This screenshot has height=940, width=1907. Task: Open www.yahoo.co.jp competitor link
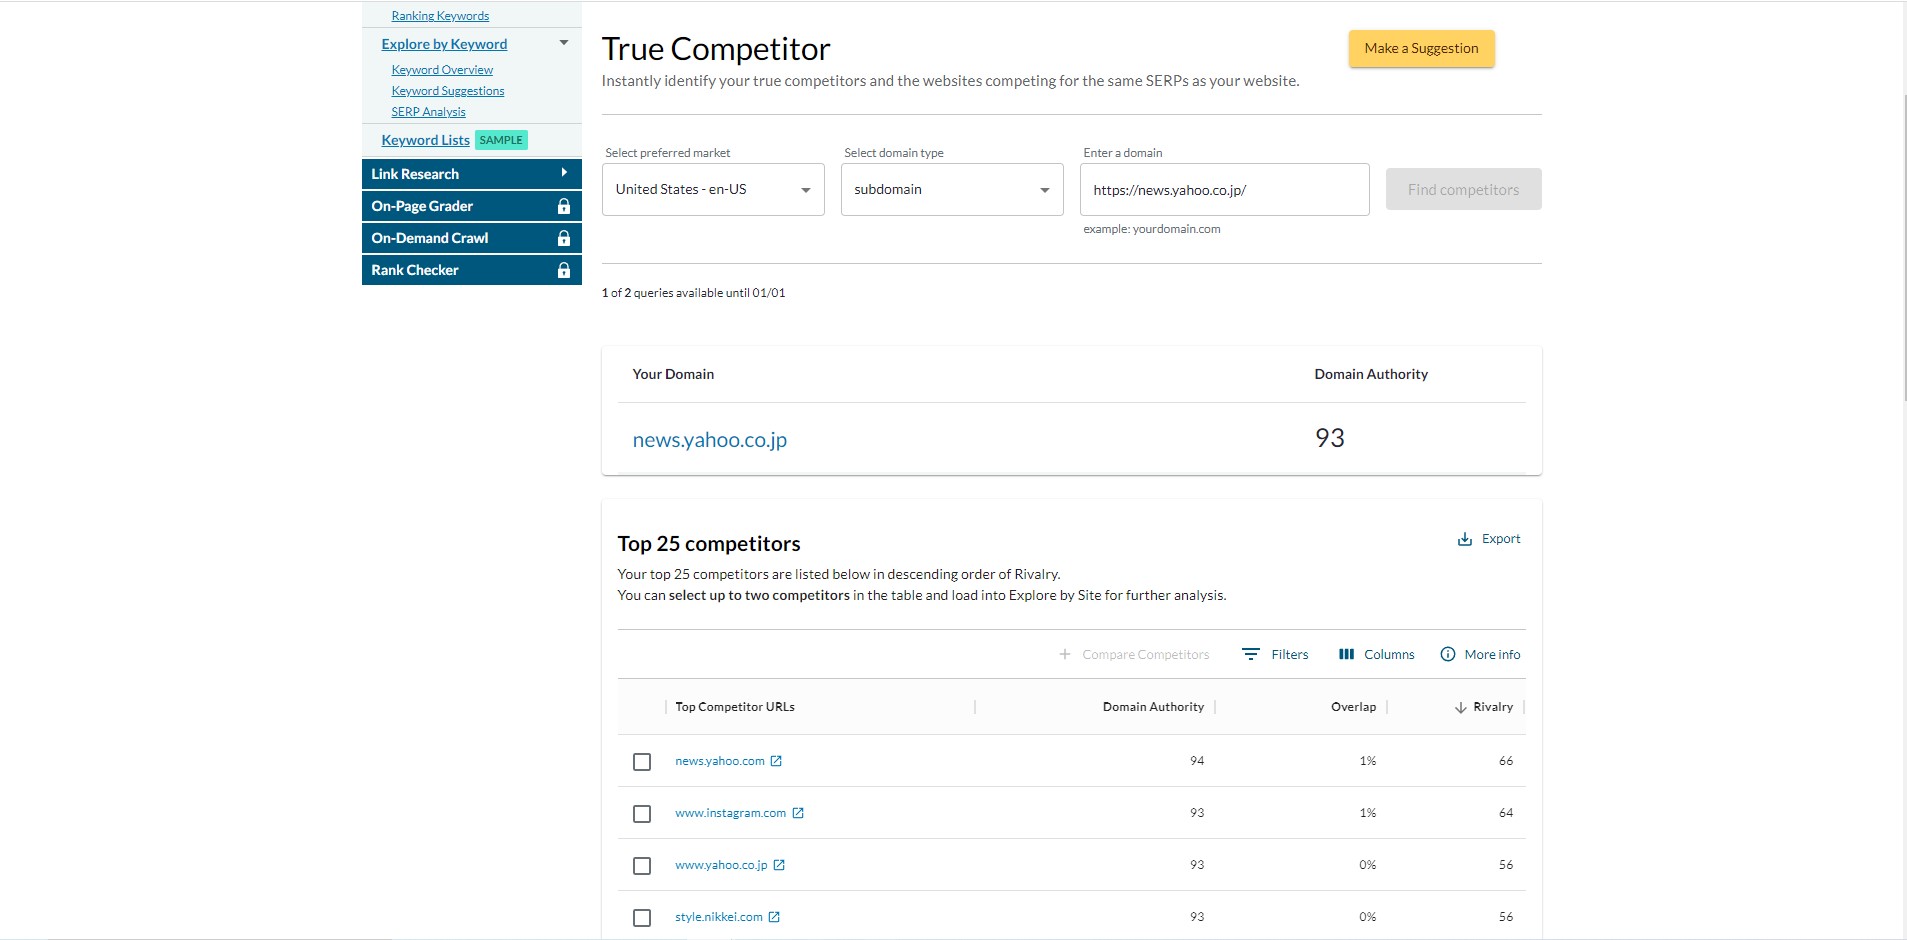(x=721, y=865)
